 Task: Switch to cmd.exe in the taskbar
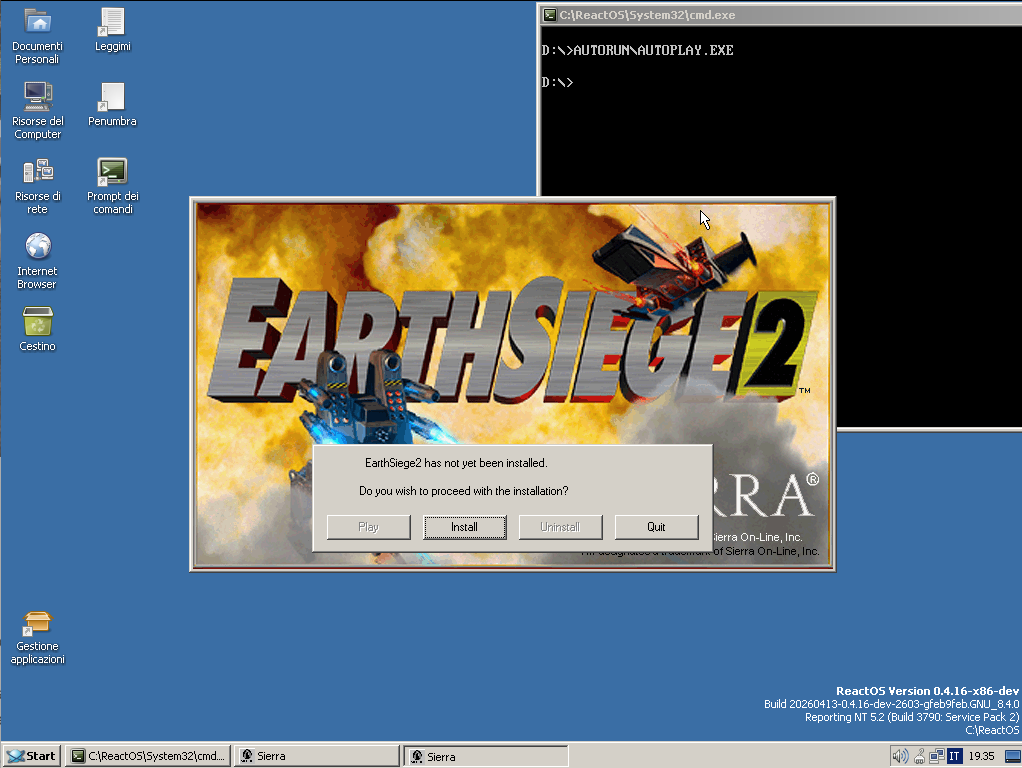(x=148, y=756)
